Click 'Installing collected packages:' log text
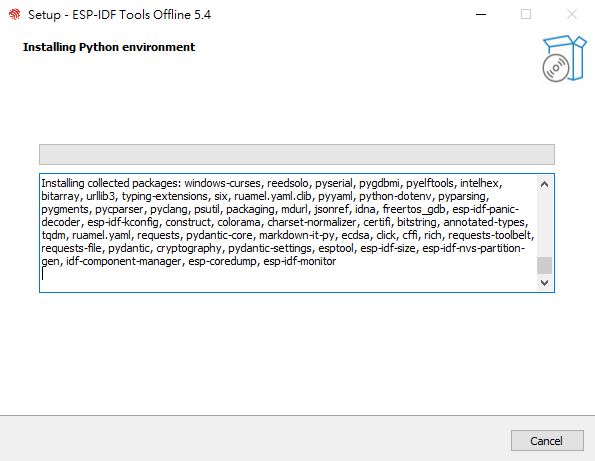The width and height of the screenshot is (595, 461). pyautogui.click(x=111, y=183)
